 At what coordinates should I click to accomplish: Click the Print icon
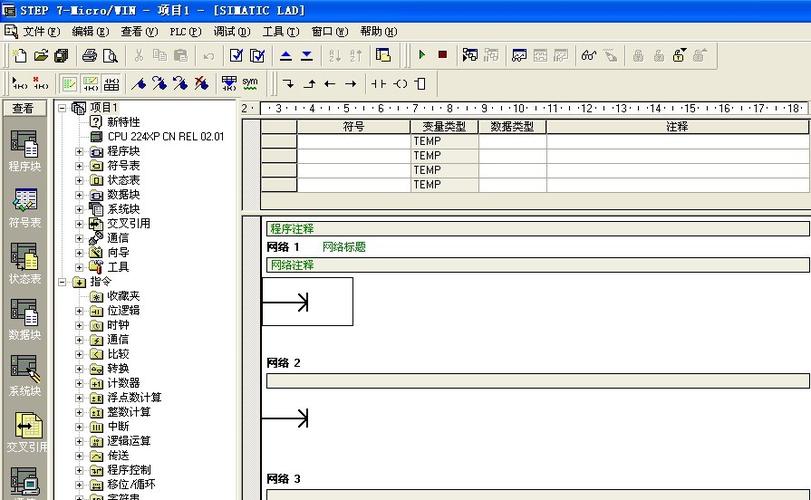click(x=89, y=55)
